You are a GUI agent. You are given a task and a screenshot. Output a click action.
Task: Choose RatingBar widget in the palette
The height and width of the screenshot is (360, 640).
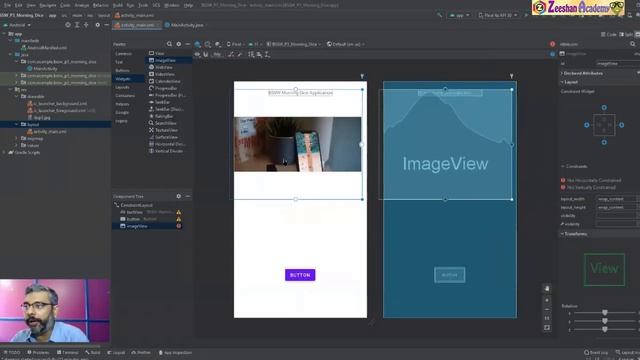pos(164,116)
